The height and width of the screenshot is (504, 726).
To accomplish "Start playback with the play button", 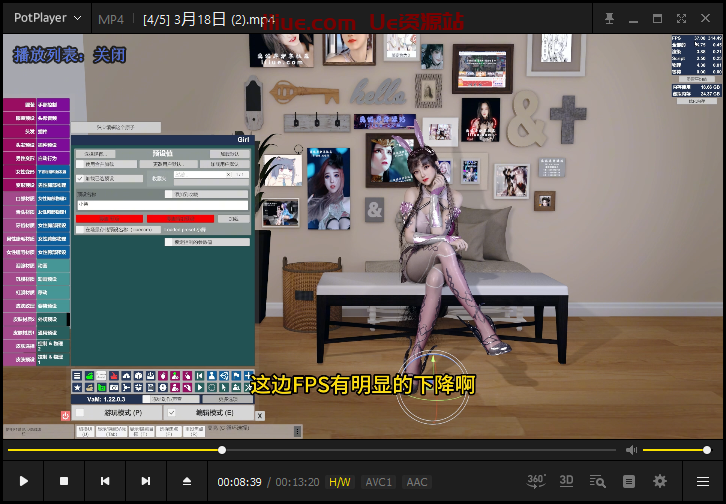I will coord(24,481).
